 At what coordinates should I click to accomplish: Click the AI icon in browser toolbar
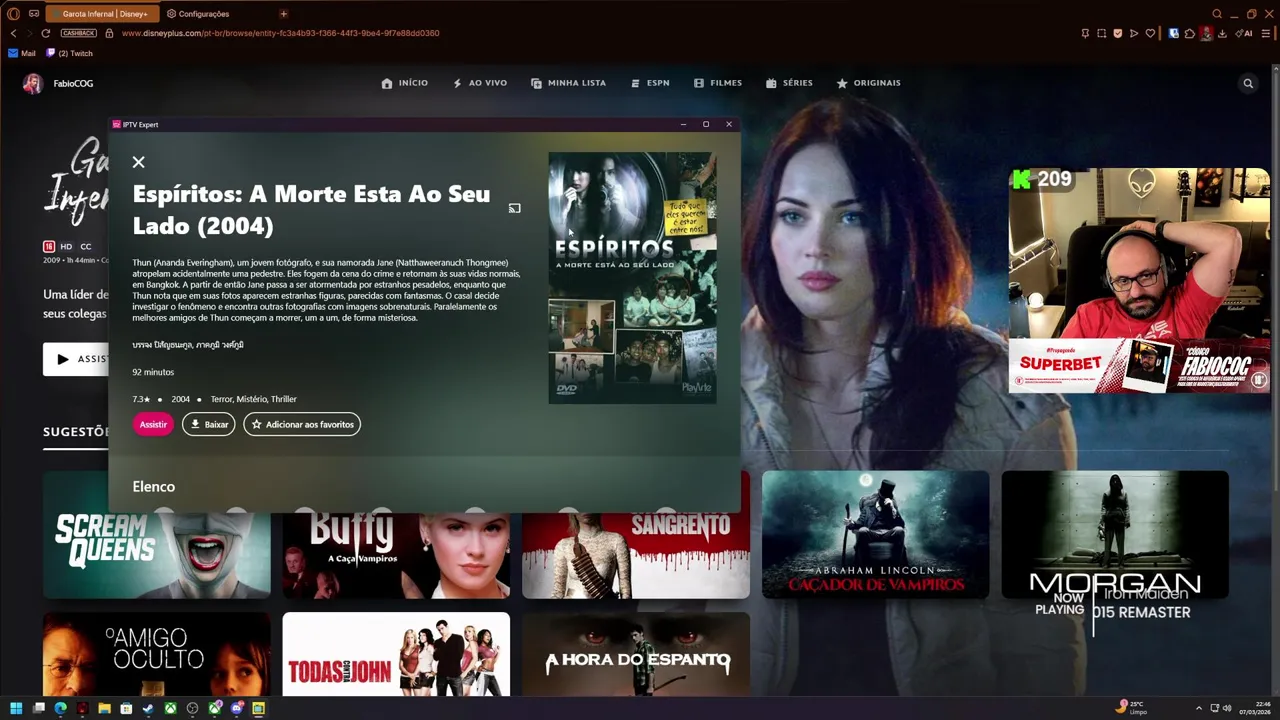click(1245, 33)
